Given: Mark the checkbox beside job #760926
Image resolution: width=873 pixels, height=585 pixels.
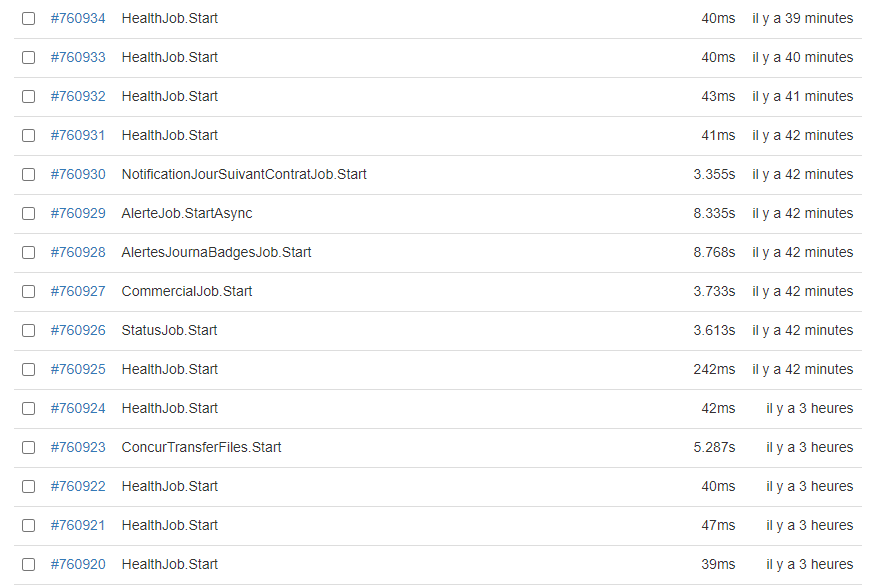Looking at the screenshot, I should click(28, 330).
